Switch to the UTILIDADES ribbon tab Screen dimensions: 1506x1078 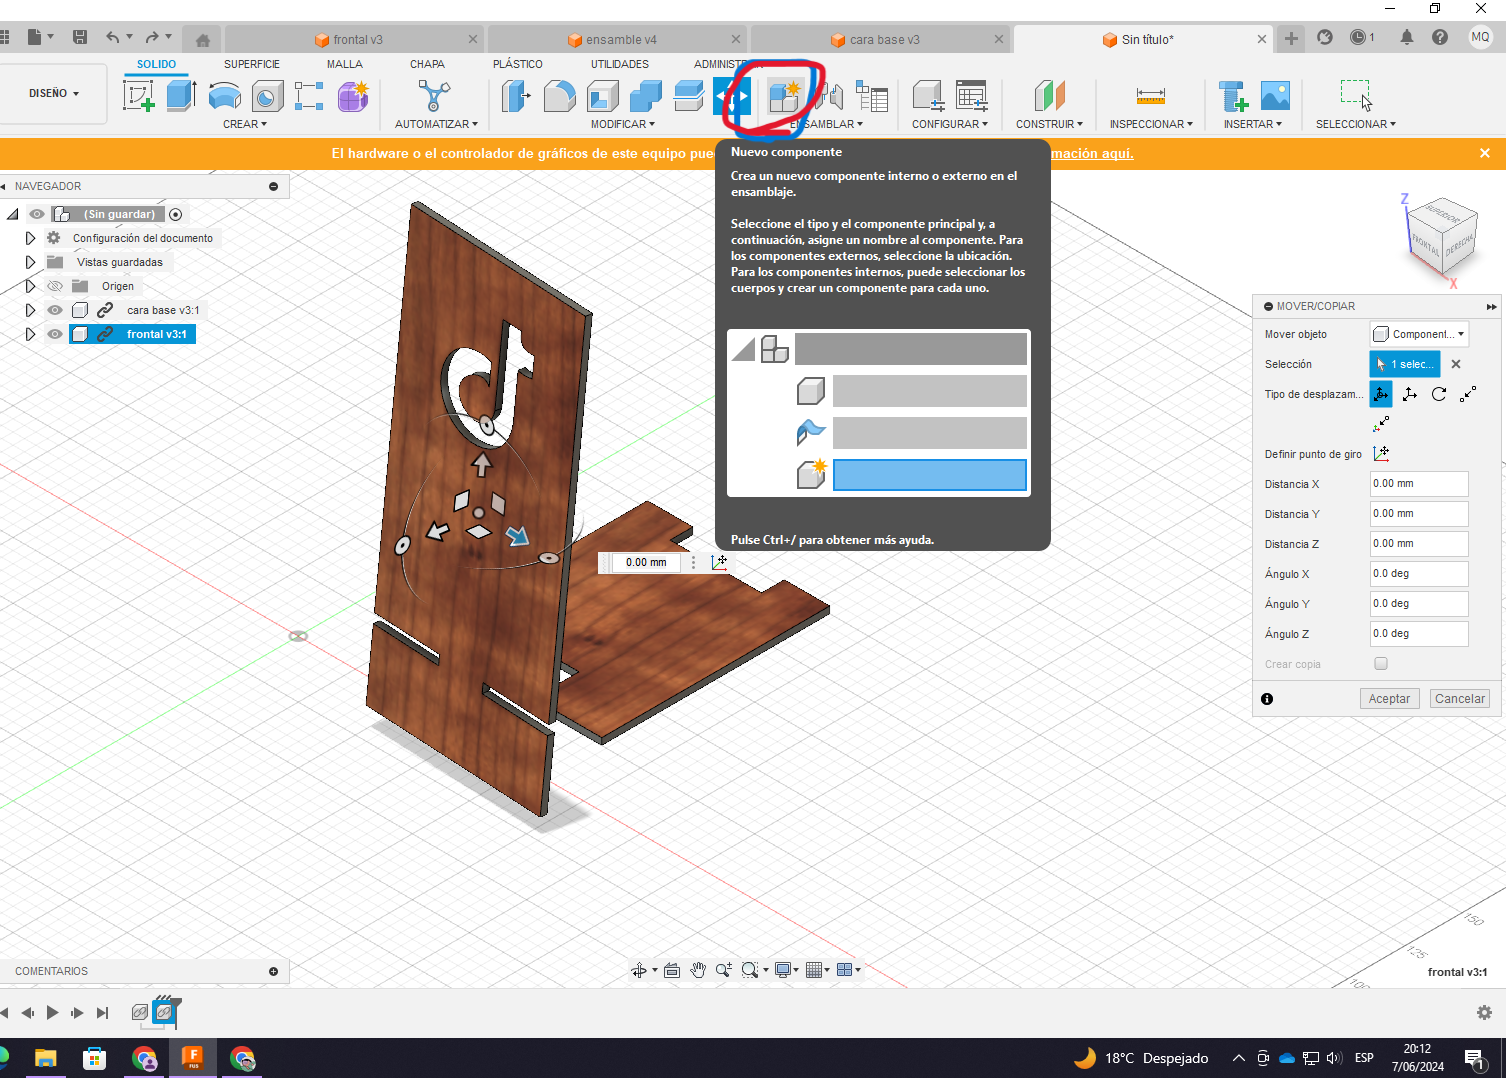coord(620,64)
